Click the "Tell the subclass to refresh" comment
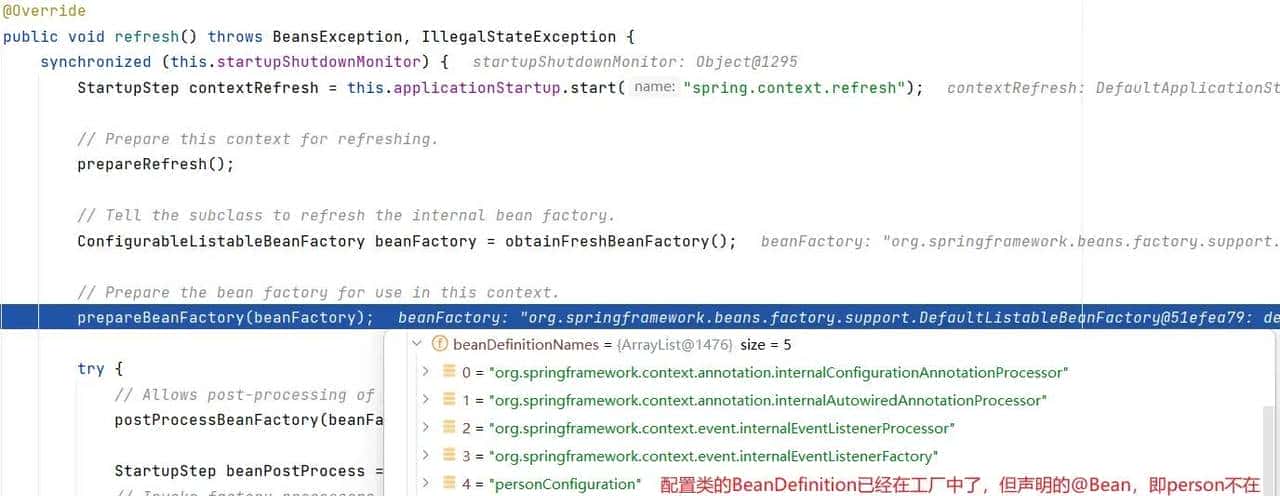The height and width of the screenshot is (496, 1280). (346, 215)
